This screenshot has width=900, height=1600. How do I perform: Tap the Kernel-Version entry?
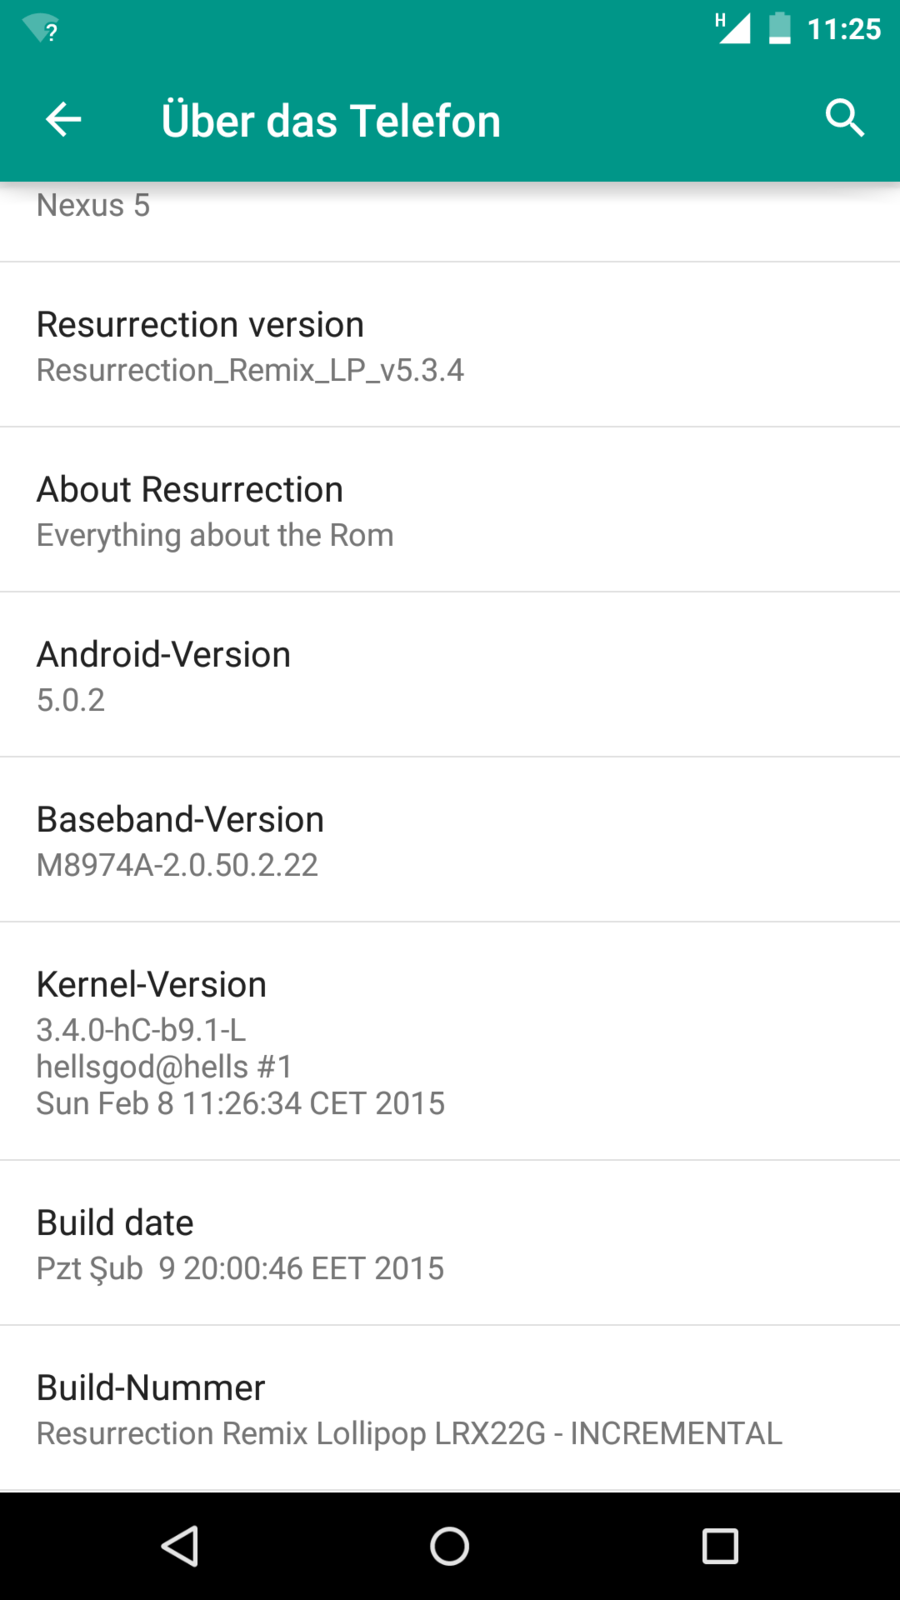450,1041
